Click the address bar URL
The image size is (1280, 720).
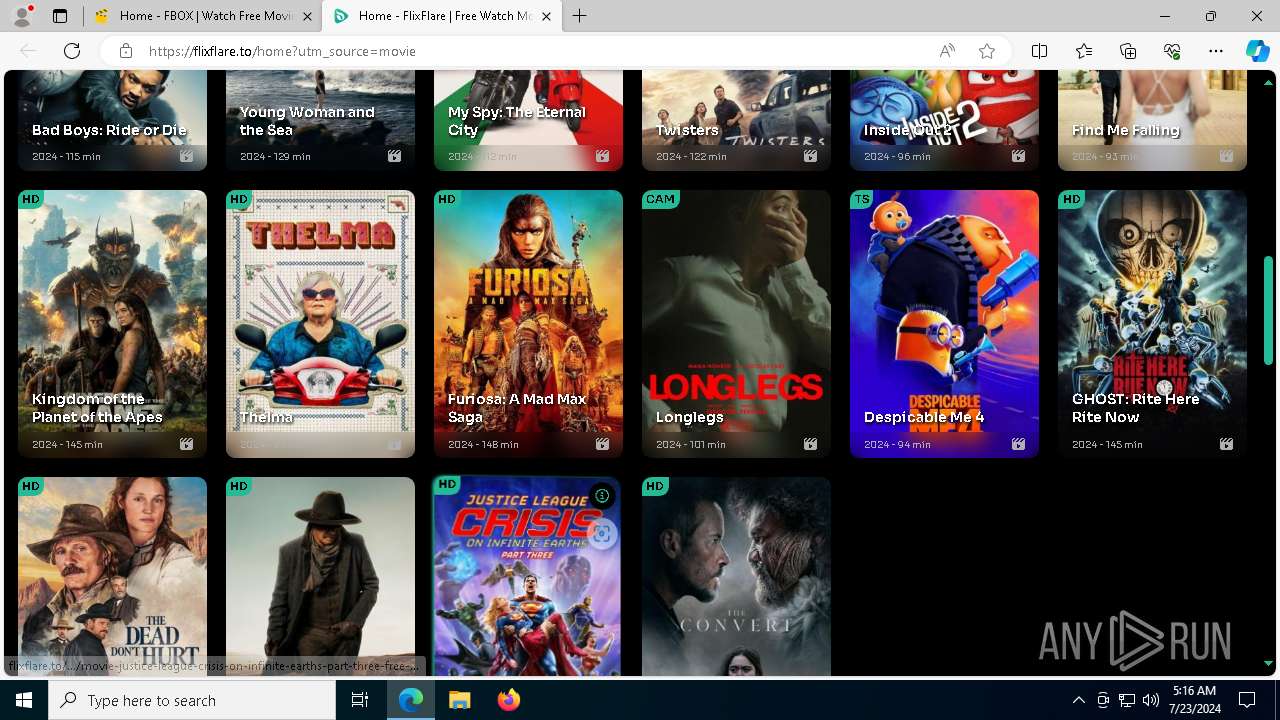[x=282, y=51]
